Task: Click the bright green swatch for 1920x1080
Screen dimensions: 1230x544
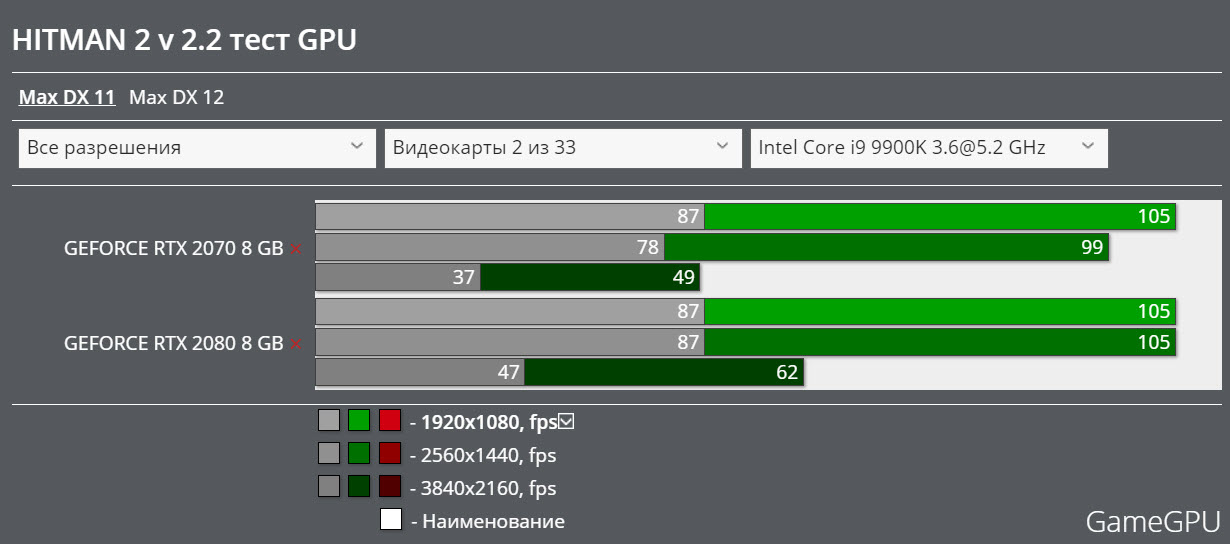Action: [x=359, y=420]
